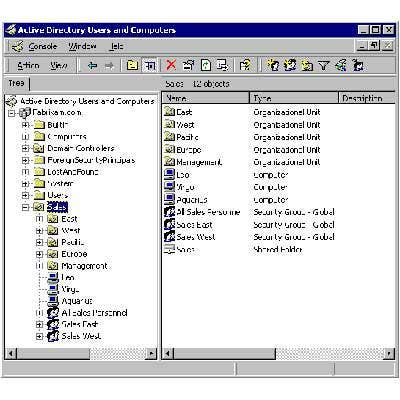Click the left pane horizontal scrollbar thumb
The width and height of the screenshot is (400, 400).
click(53, 353)
